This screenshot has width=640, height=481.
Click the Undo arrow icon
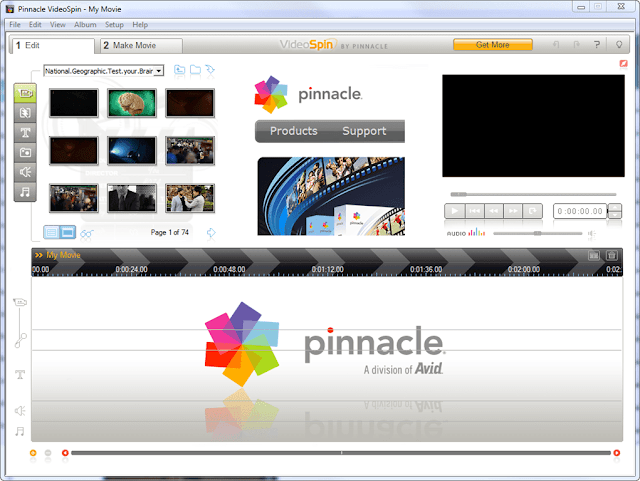click(556, 45)
